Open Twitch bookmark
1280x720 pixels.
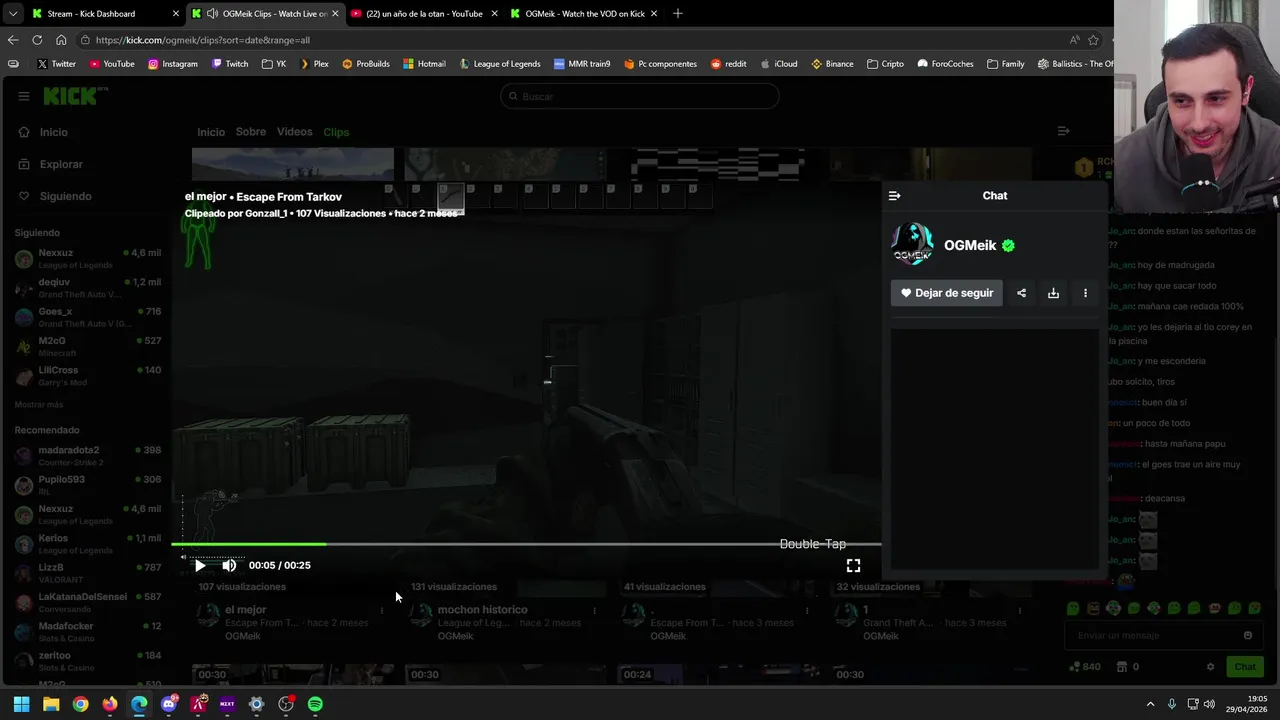coord(228,64)
